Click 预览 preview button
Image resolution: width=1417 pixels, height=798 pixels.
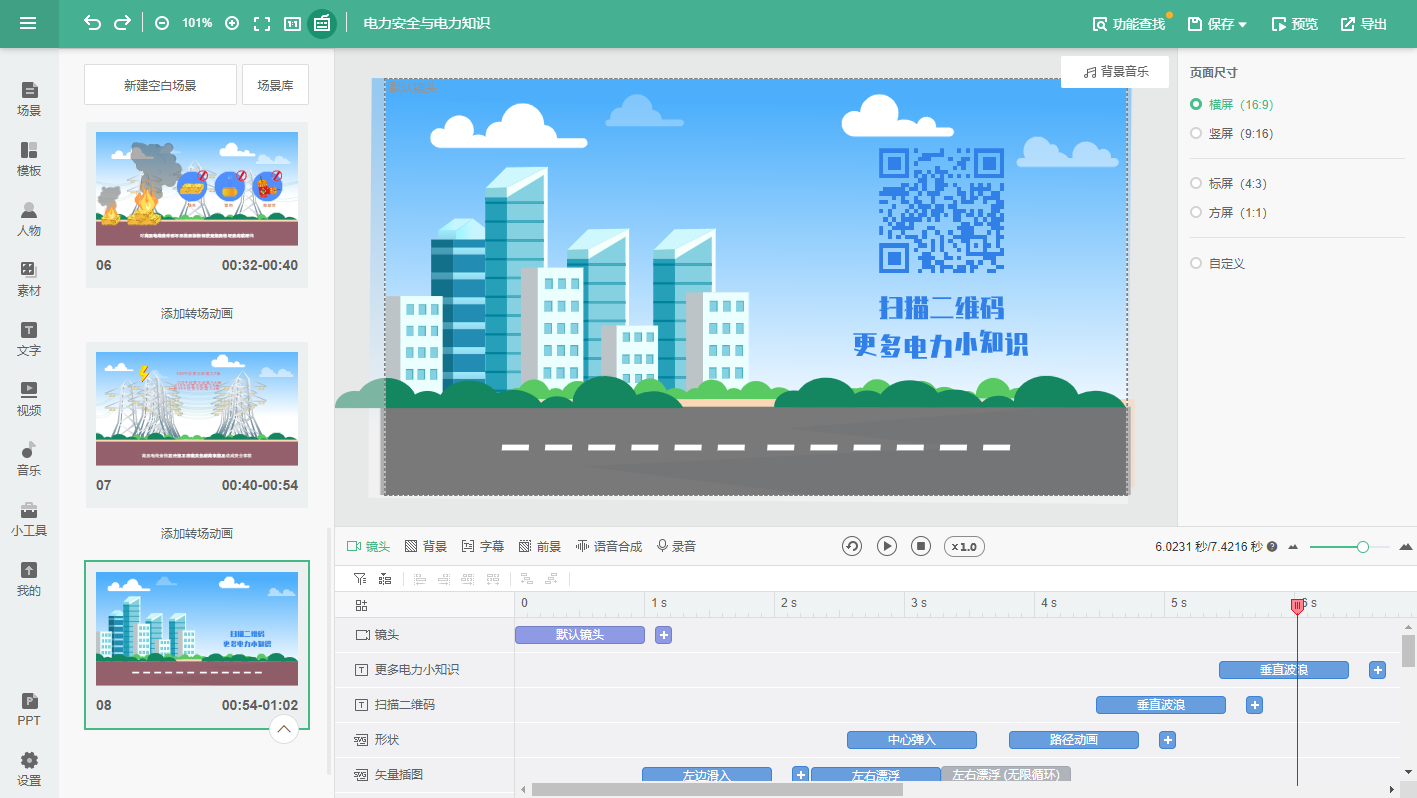(x=1294, y=24)
